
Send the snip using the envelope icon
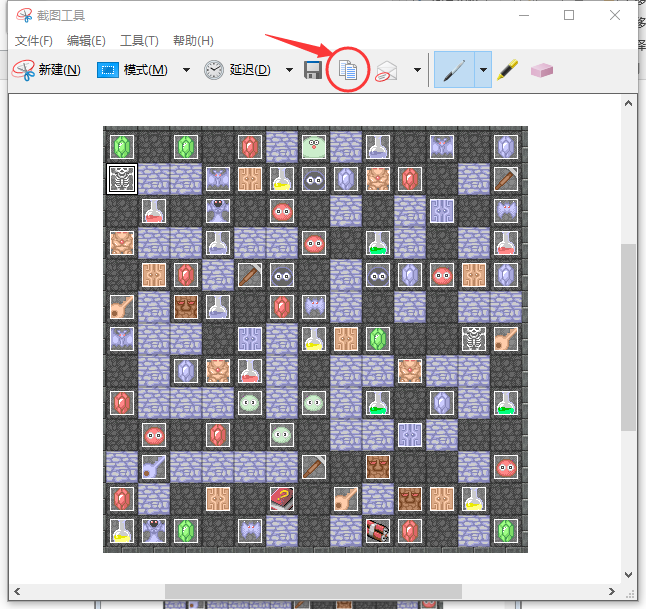click(x=386, y=71)
